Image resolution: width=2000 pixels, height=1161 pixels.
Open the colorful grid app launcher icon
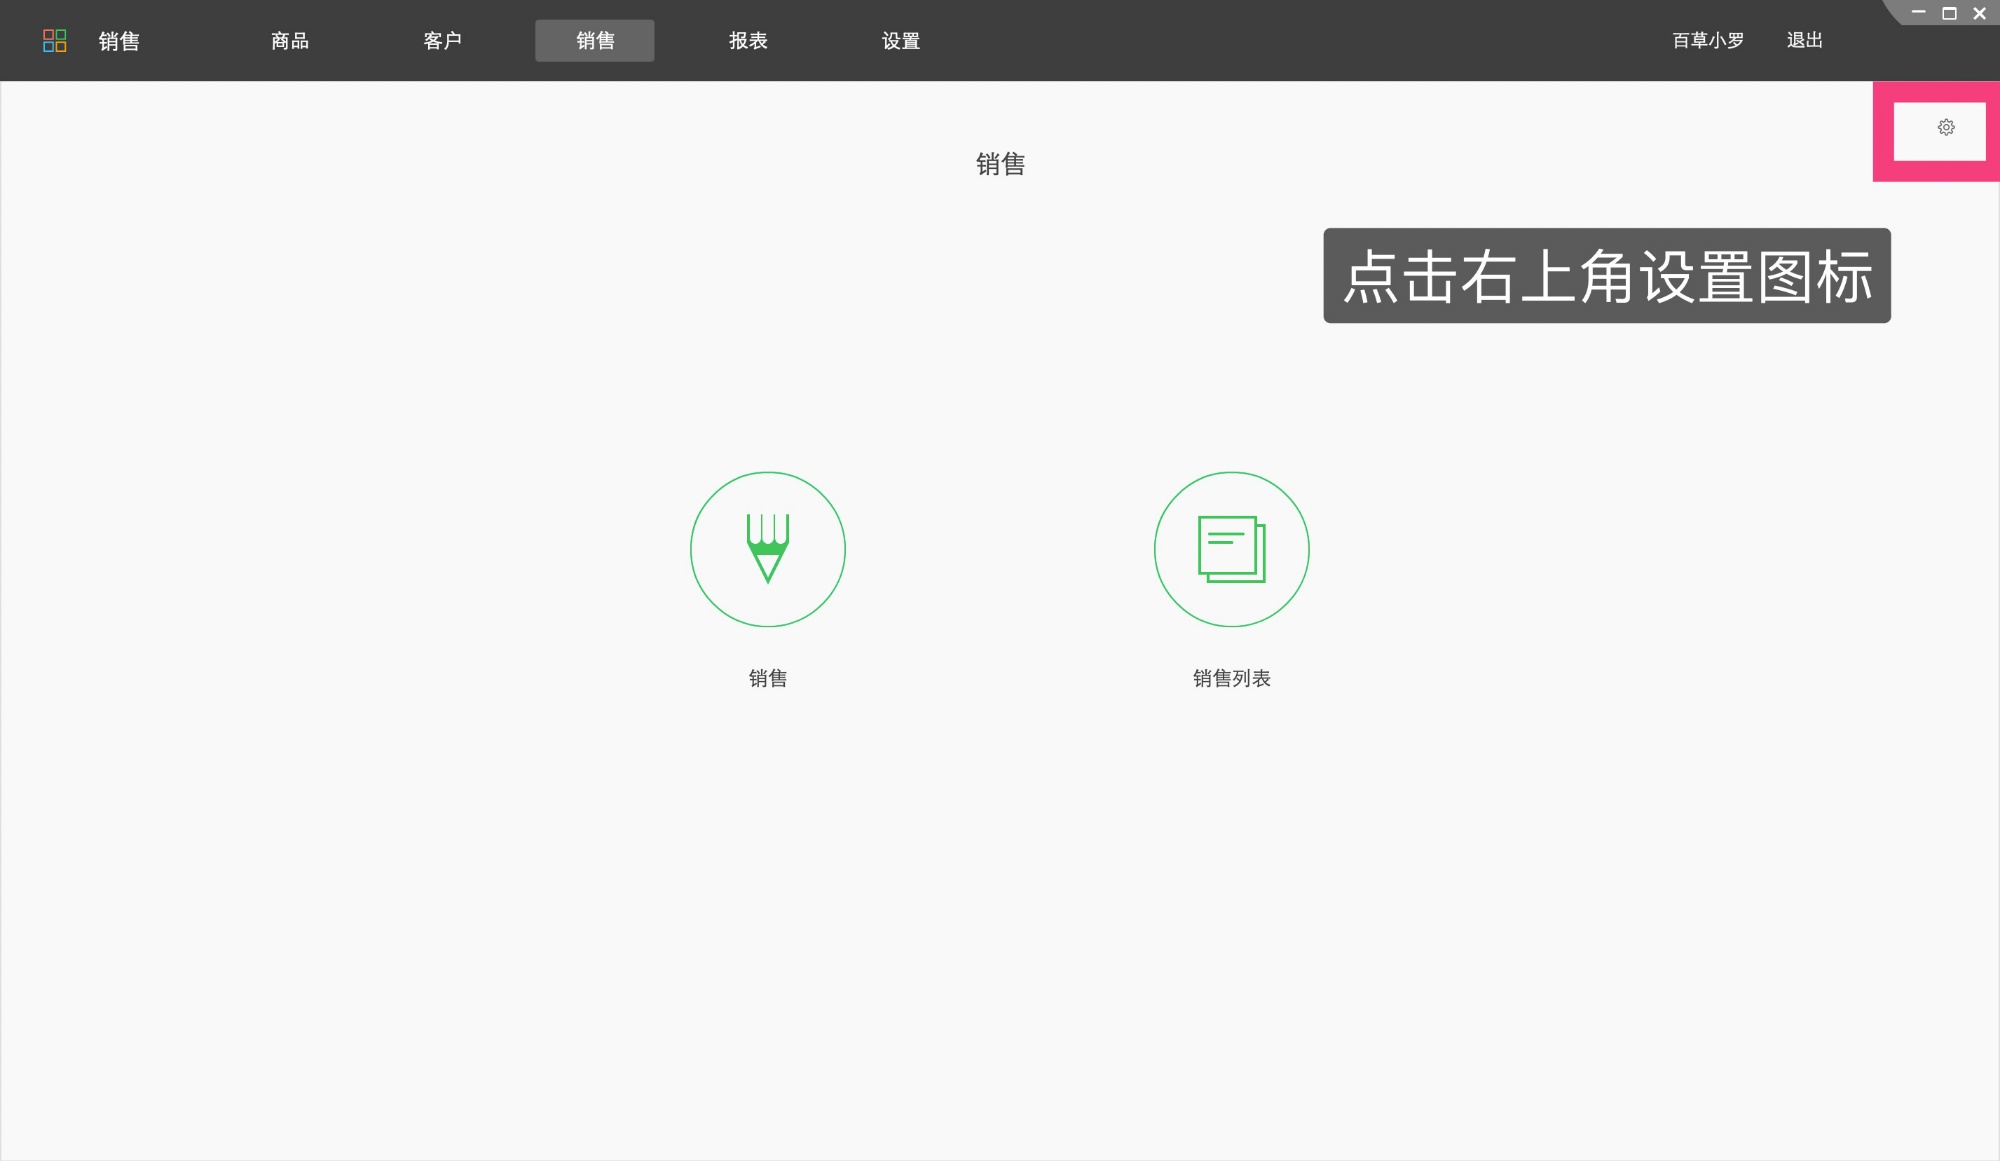point(55,40)
